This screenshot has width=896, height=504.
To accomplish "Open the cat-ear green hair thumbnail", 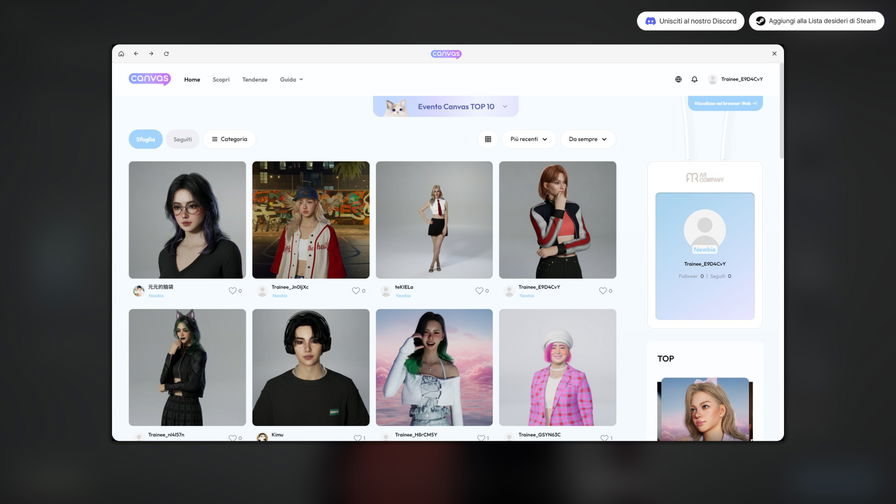I will click(187, 367).
